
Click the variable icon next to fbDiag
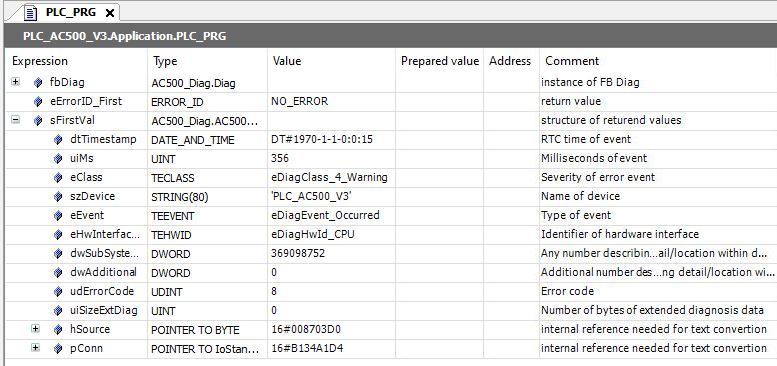(x=38, y=82)
